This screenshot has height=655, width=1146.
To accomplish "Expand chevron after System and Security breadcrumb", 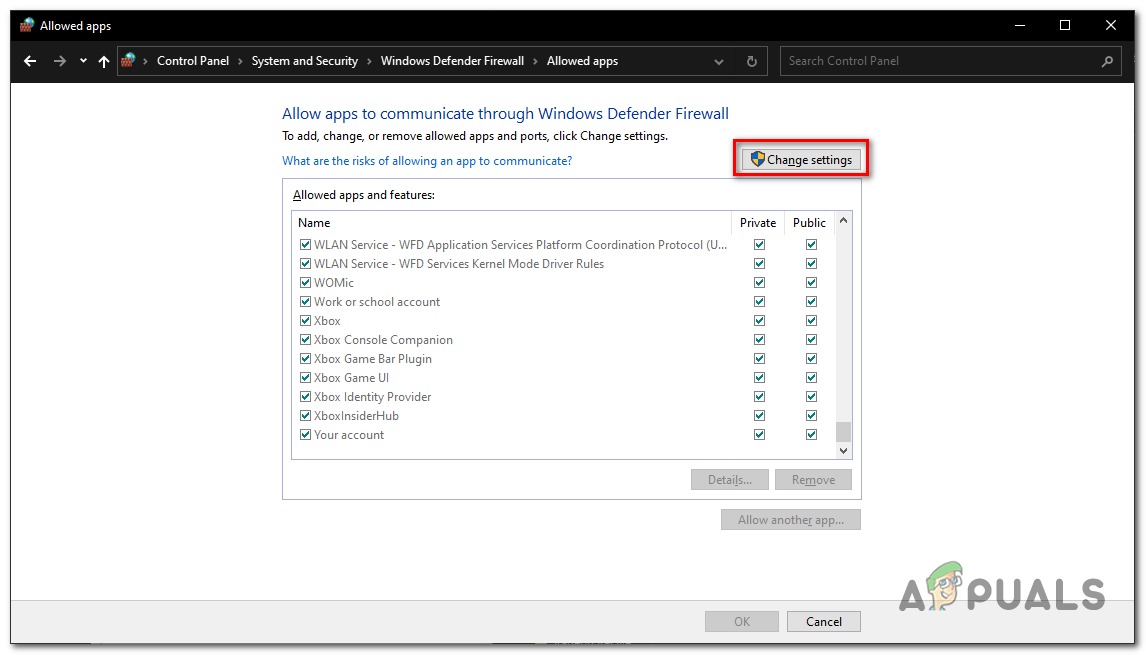I will point(369,61).
